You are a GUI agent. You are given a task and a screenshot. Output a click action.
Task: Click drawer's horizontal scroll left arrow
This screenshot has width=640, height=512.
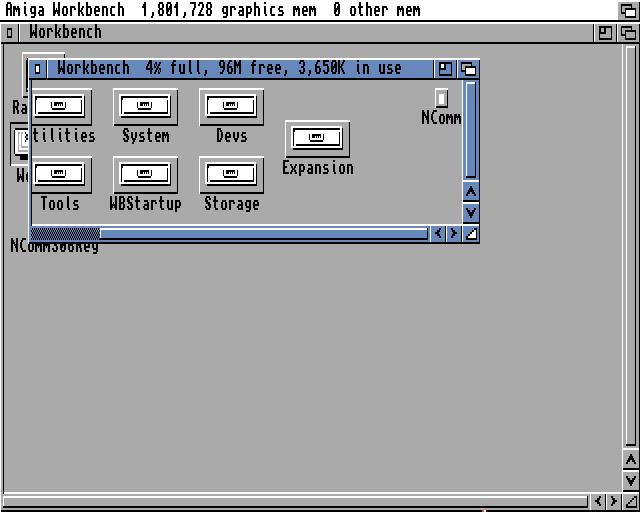click(x=438, y=234)
